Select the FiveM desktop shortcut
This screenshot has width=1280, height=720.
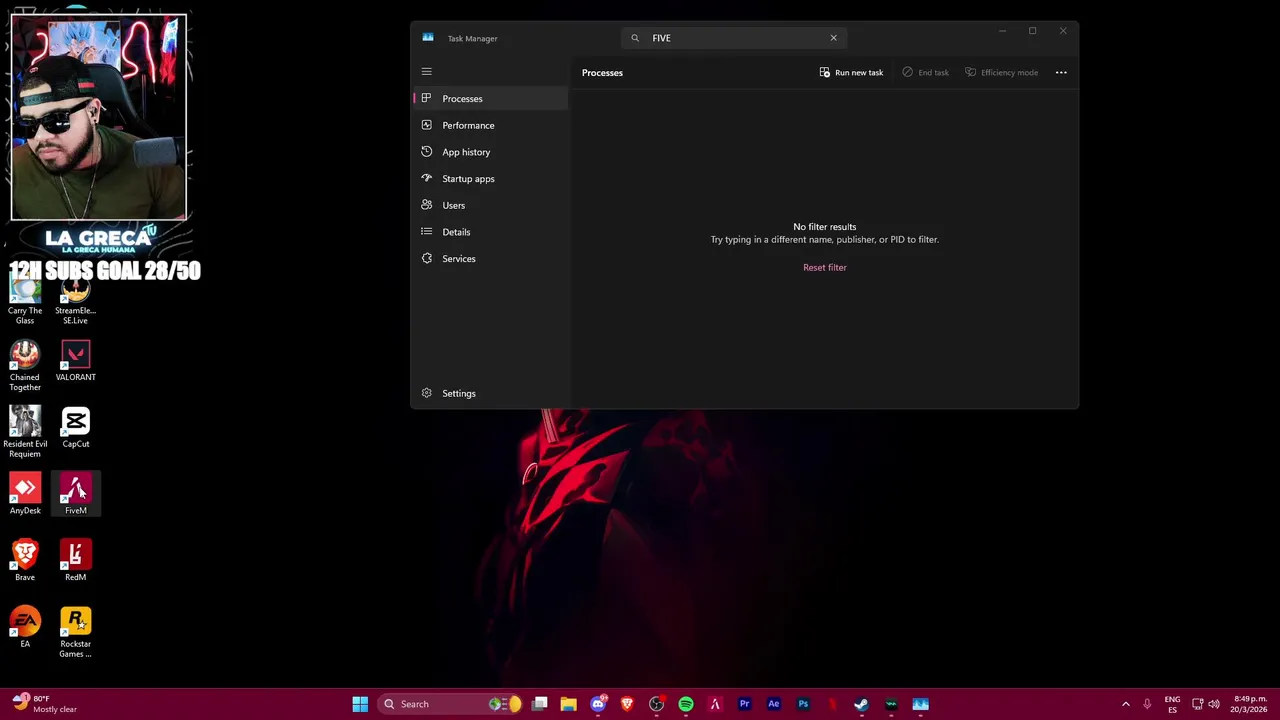pyautogui.click(x=75, y=494)
